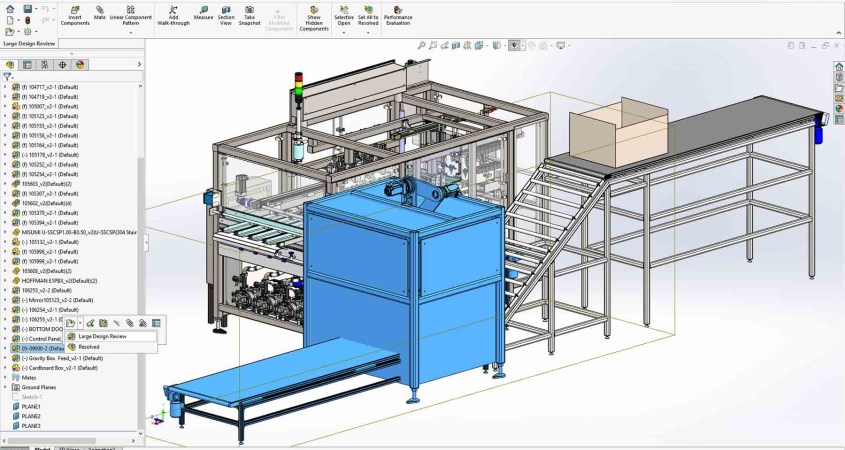The height and width of the screenshot is (450, 845).
Task: Activate the Measure tool
Action: point(203,13)
